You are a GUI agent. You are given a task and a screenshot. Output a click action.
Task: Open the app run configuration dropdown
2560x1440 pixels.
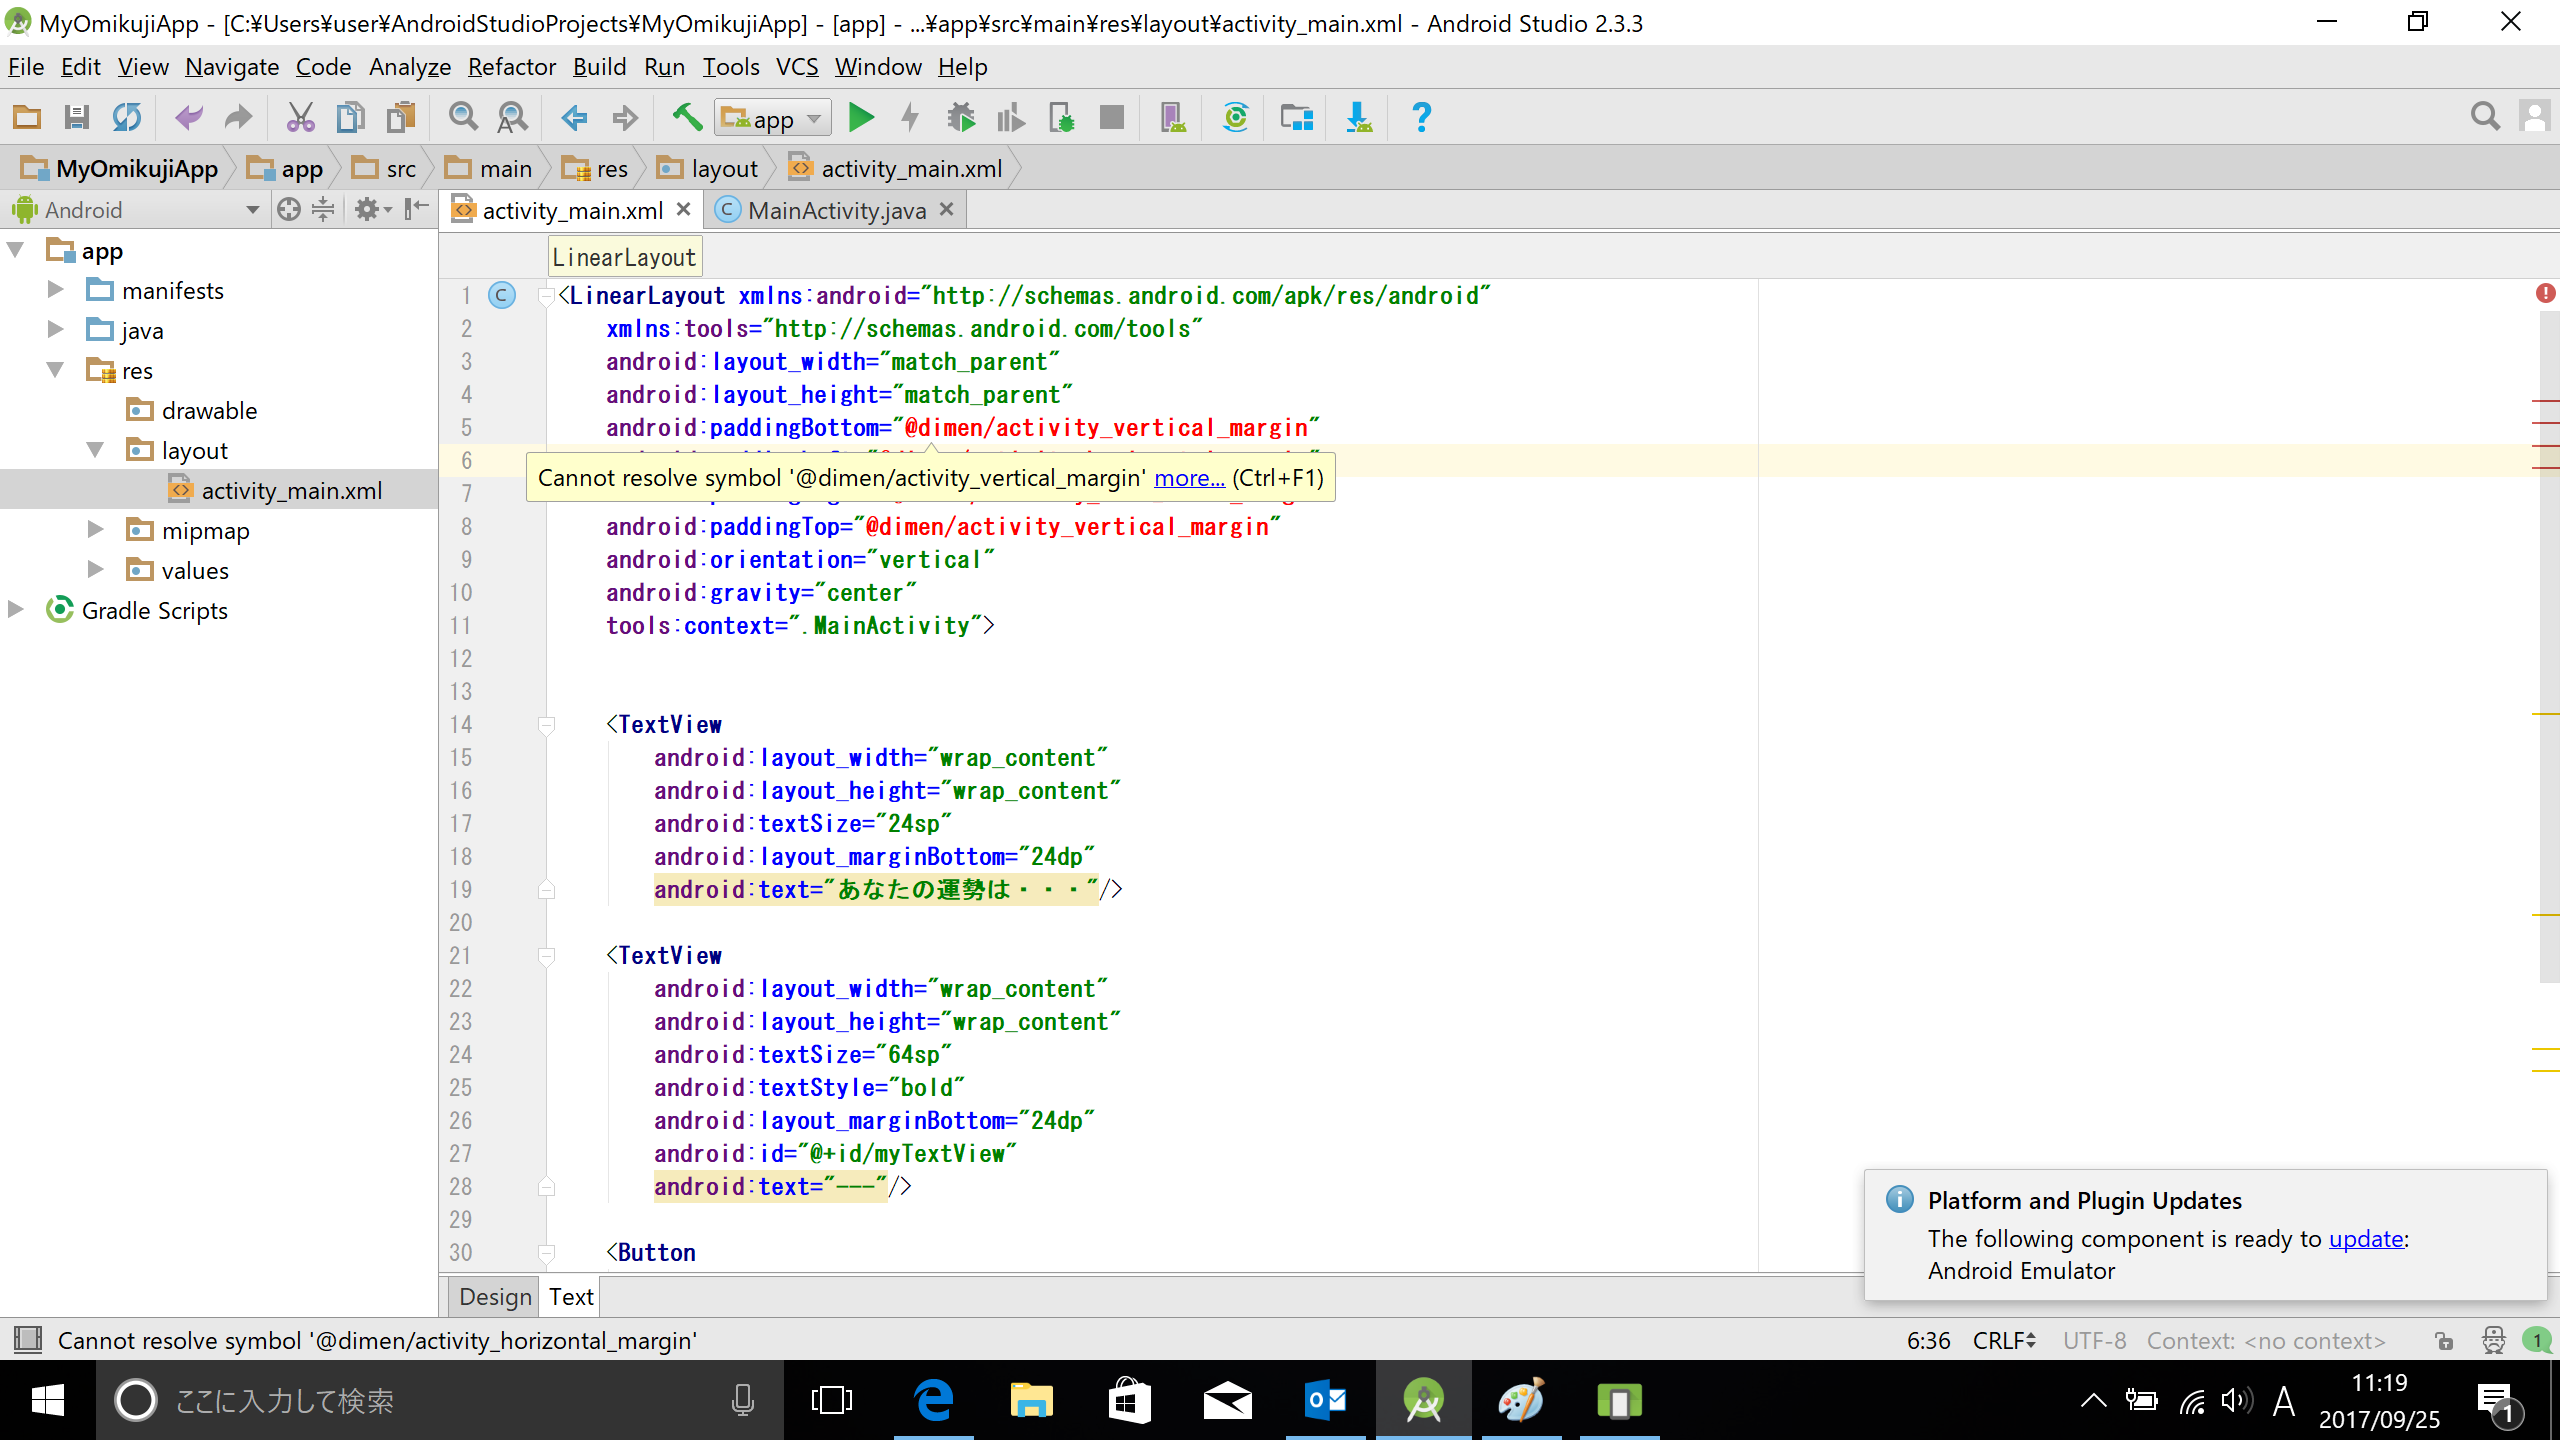(x=773, y=118)
